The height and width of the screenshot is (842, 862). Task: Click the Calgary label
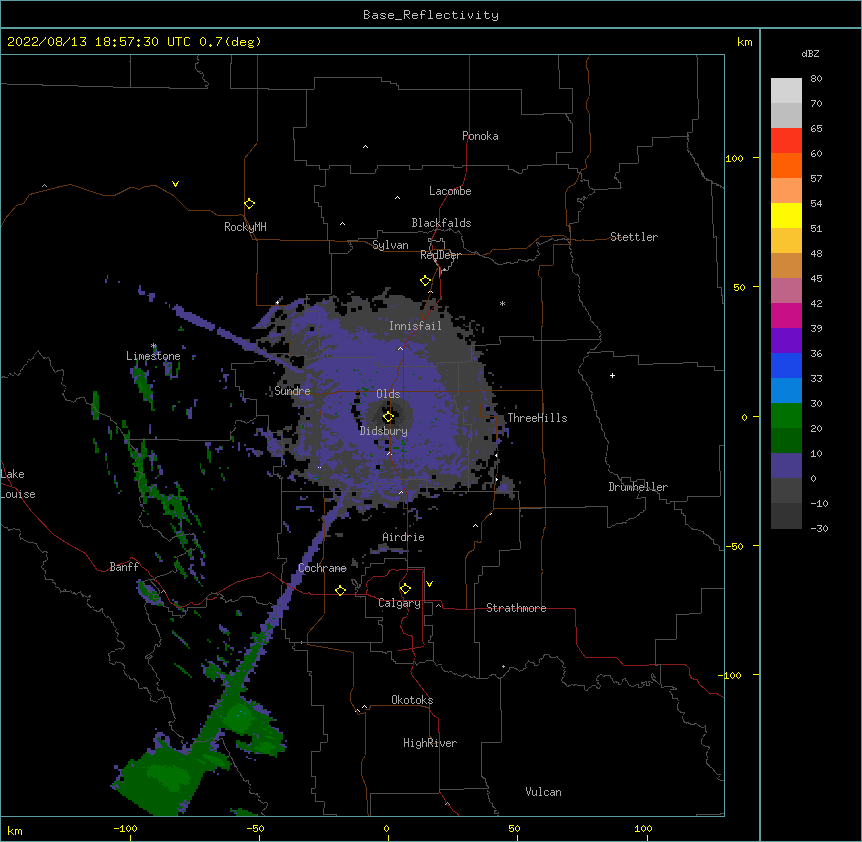point(399,603)
